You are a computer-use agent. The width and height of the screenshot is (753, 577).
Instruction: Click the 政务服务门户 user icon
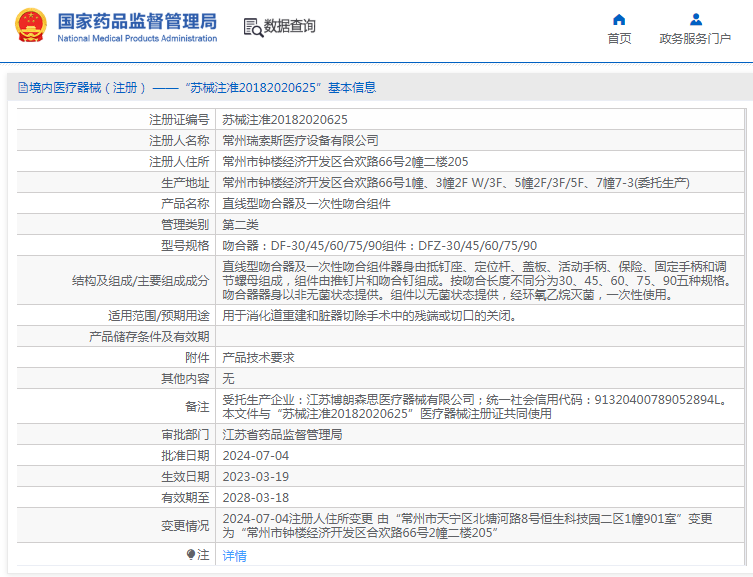point(695,20)
